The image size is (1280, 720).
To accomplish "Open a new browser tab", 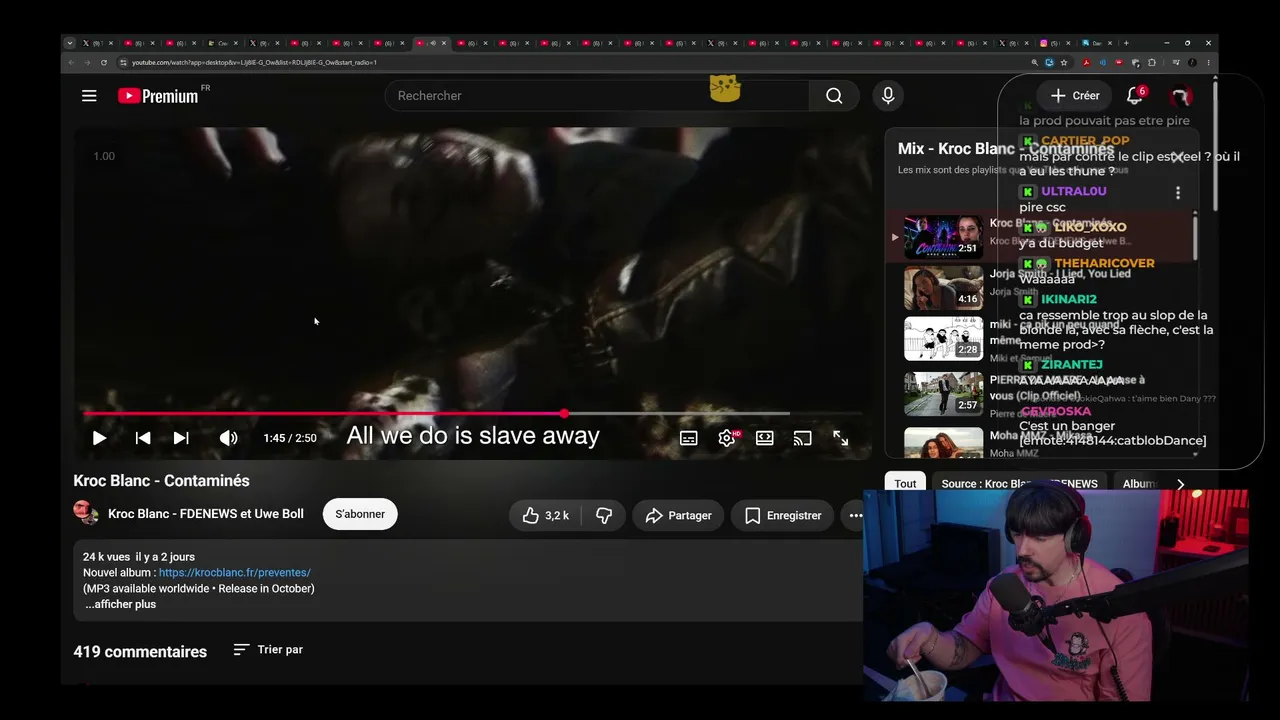I will [x=1126, y=43].
